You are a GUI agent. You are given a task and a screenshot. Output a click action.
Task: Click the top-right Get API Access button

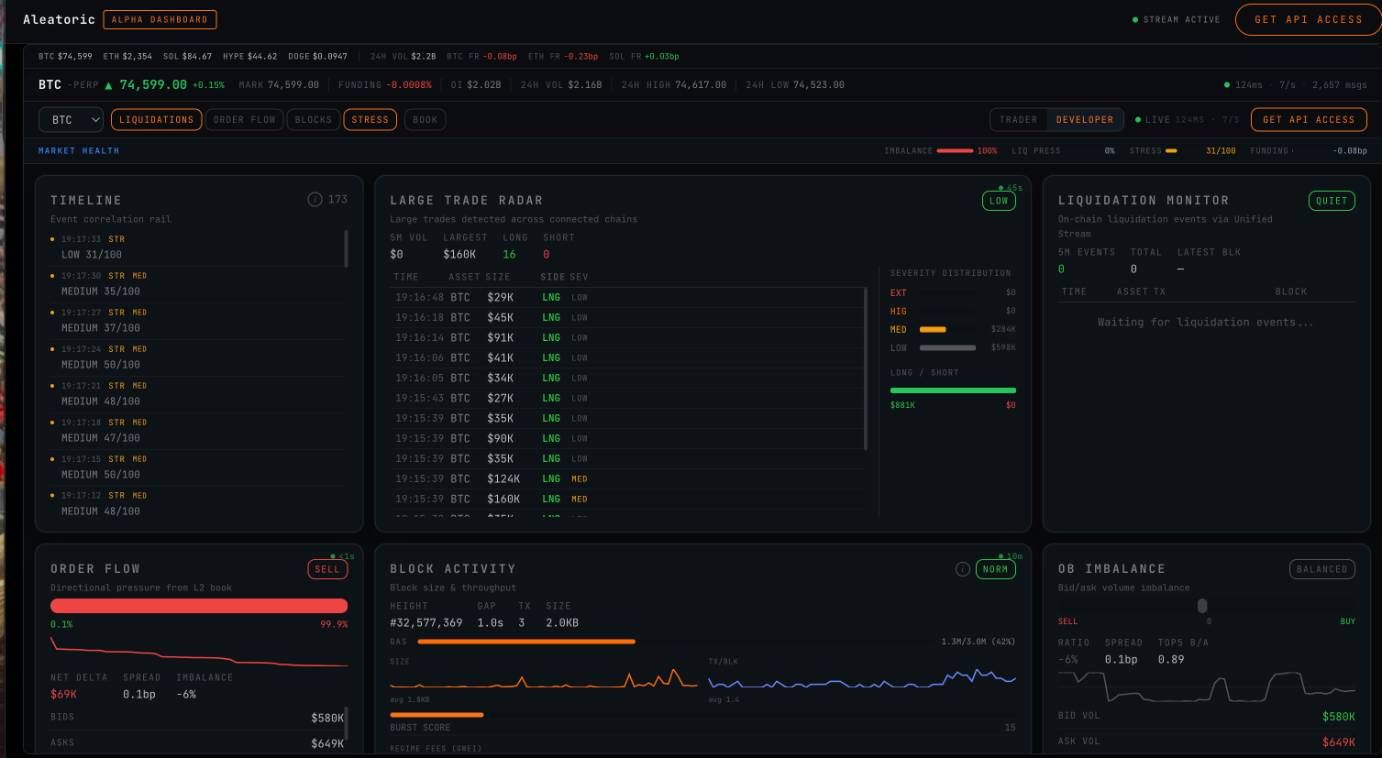1308,20
